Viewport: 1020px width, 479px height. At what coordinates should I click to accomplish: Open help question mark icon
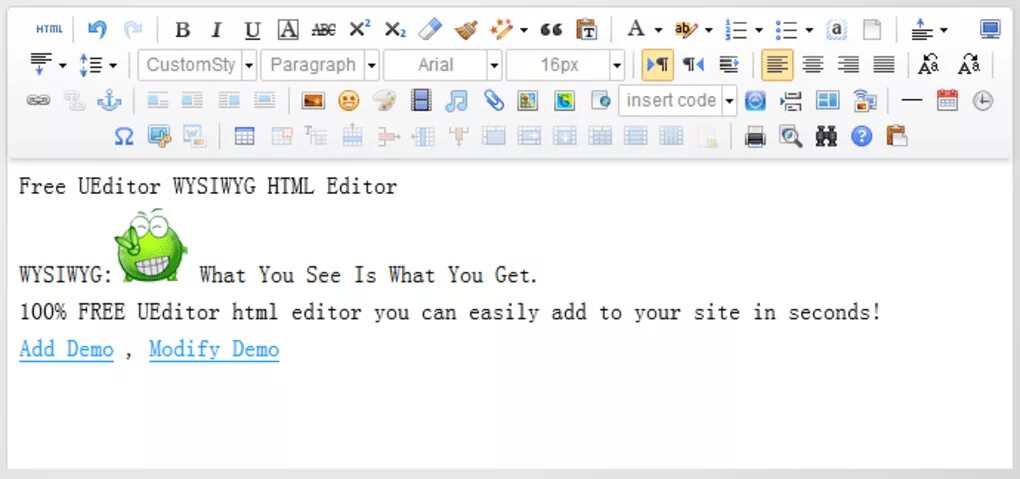pos(861,136)
